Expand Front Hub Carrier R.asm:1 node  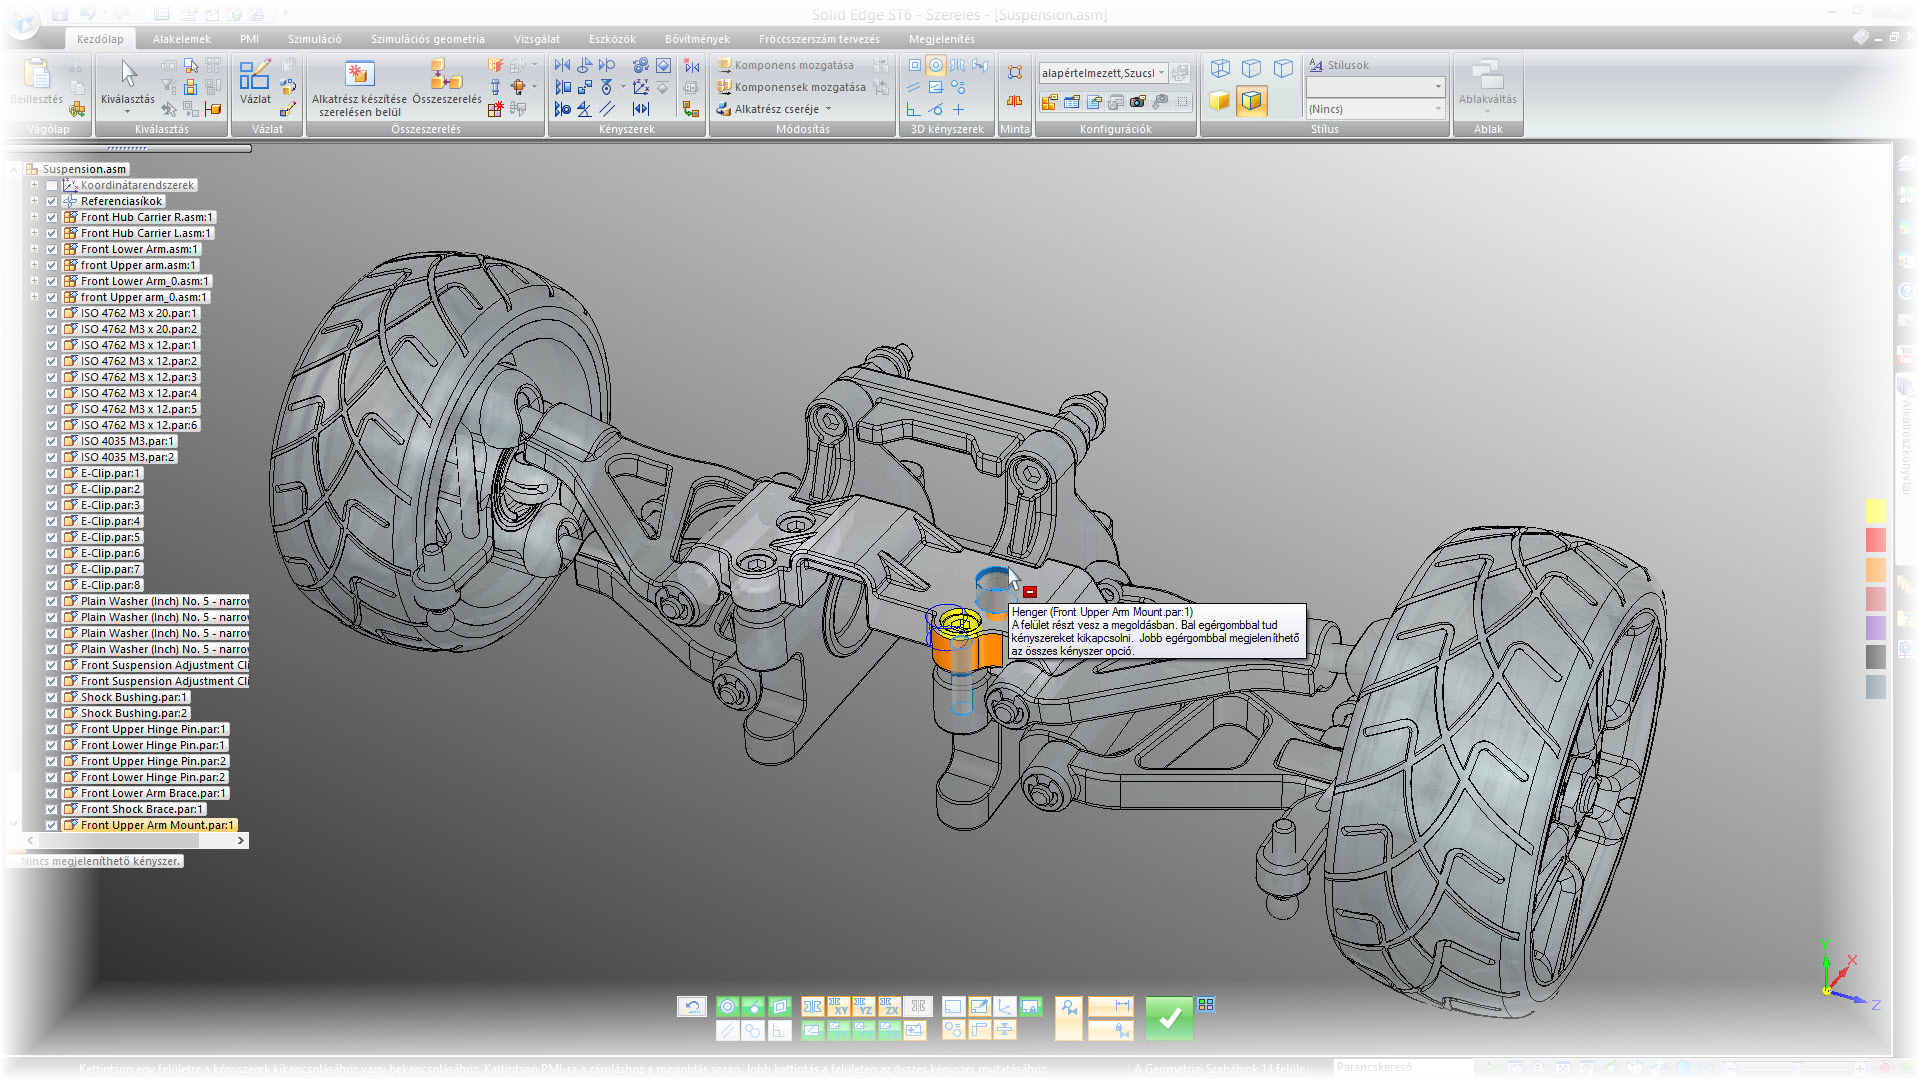click(34, 217)
